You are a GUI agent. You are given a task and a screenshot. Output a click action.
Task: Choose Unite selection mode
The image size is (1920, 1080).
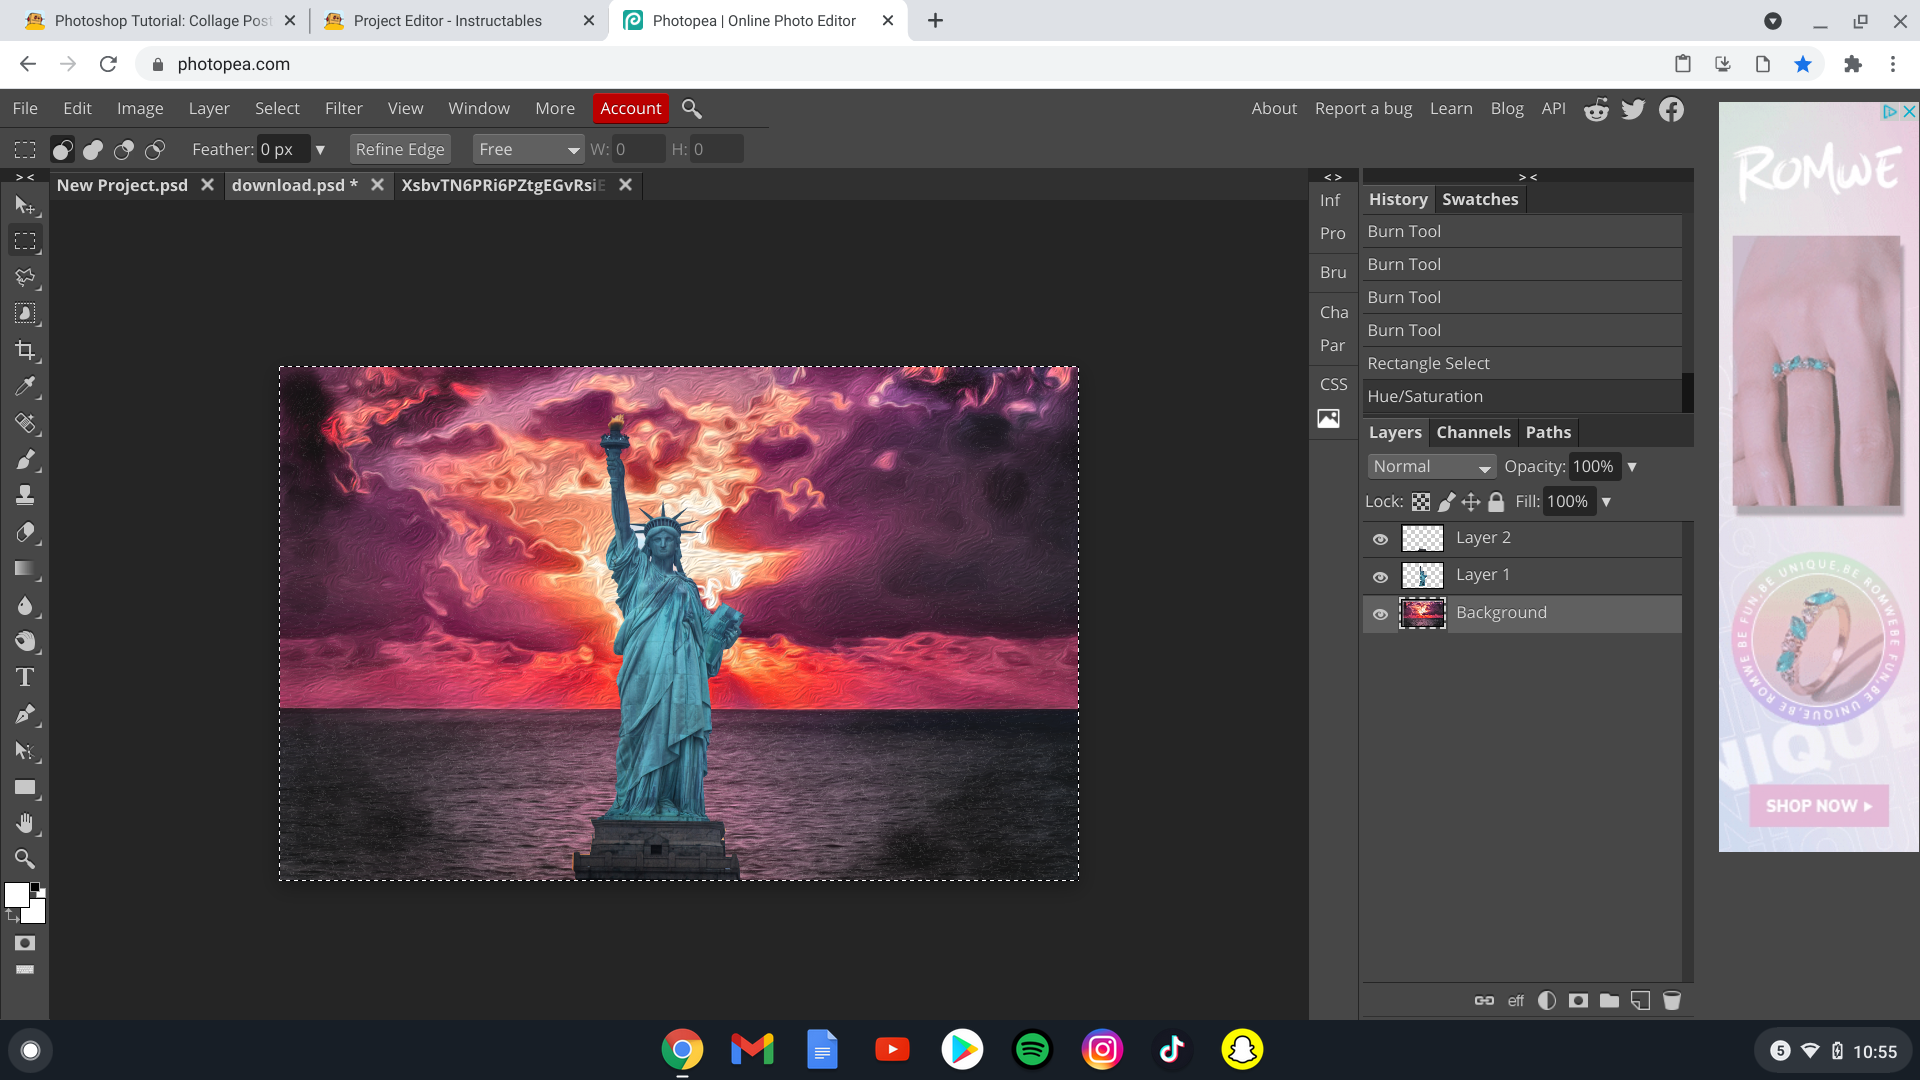tap(93, 149)
